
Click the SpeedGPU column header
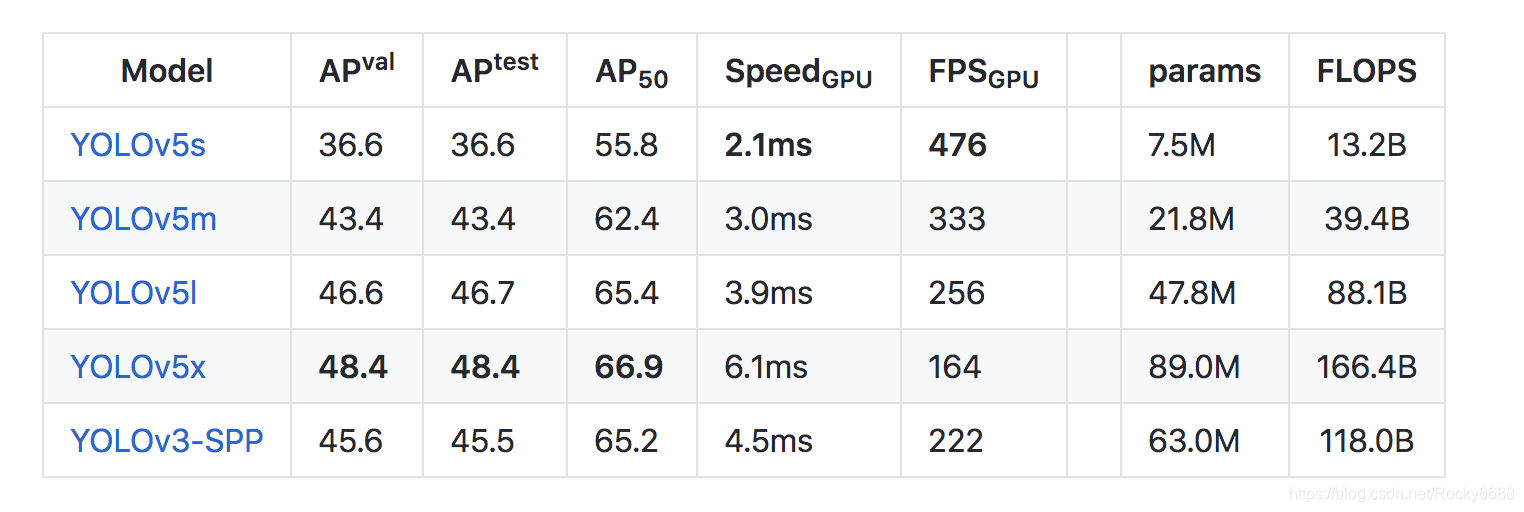click(x=799, y=73)
